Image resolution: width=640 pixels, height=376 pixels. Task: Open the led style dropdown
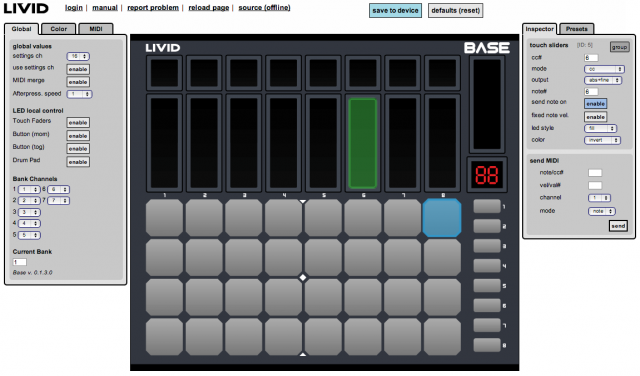click(x=600, y=128)
